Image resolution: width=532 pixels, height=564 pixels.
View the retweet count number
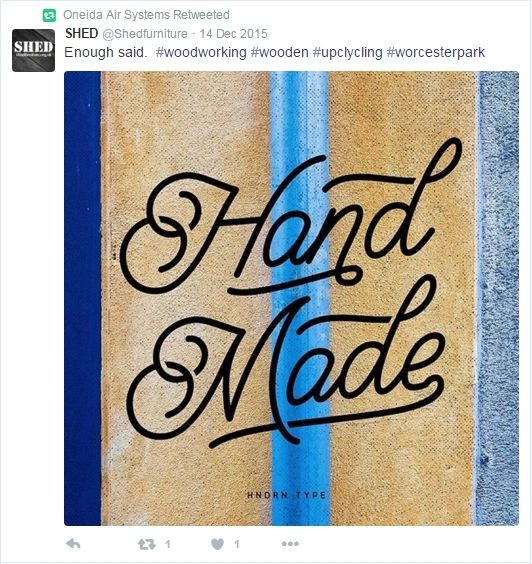[168, 544]
